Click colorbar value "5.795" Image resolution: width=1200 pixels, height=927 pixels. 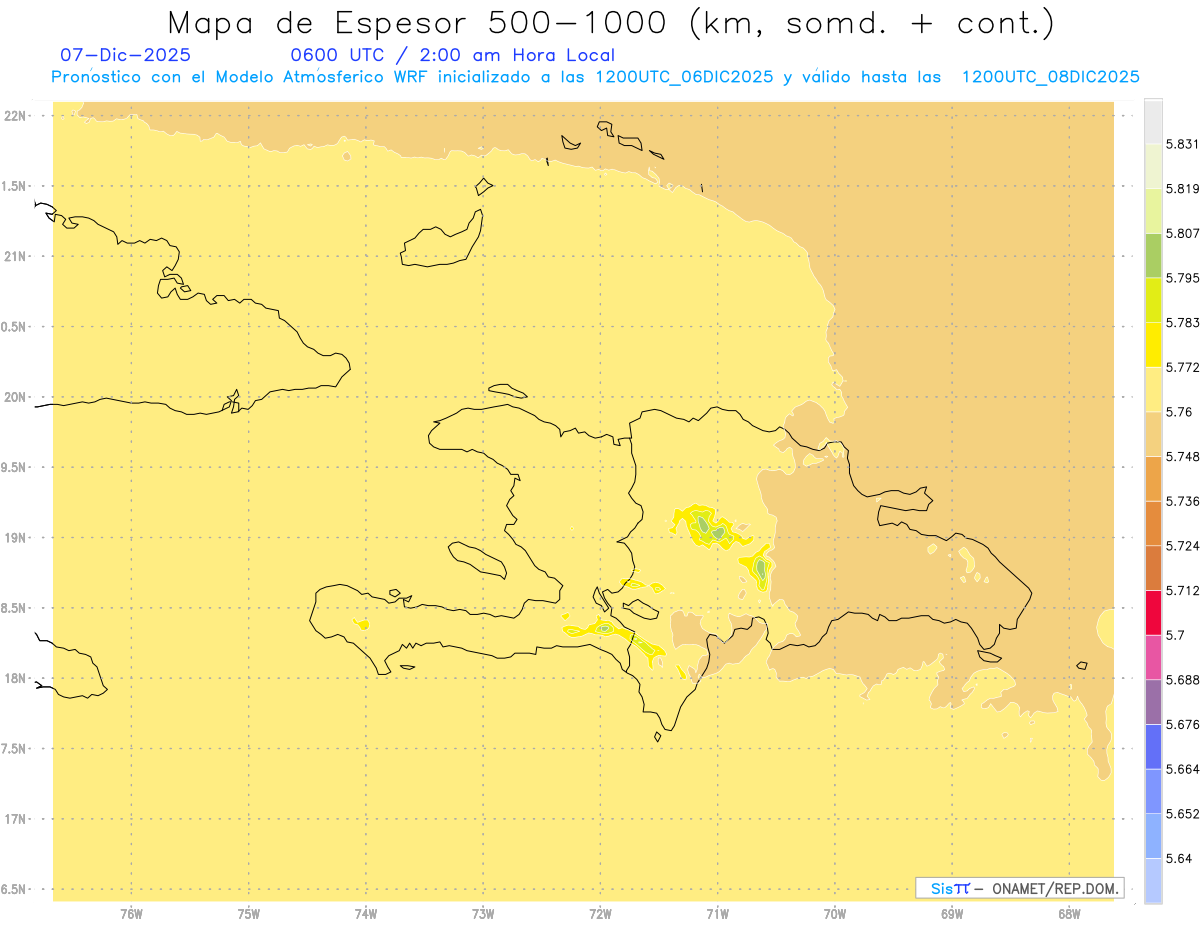pyautogui.click(x=1182, y=278)
